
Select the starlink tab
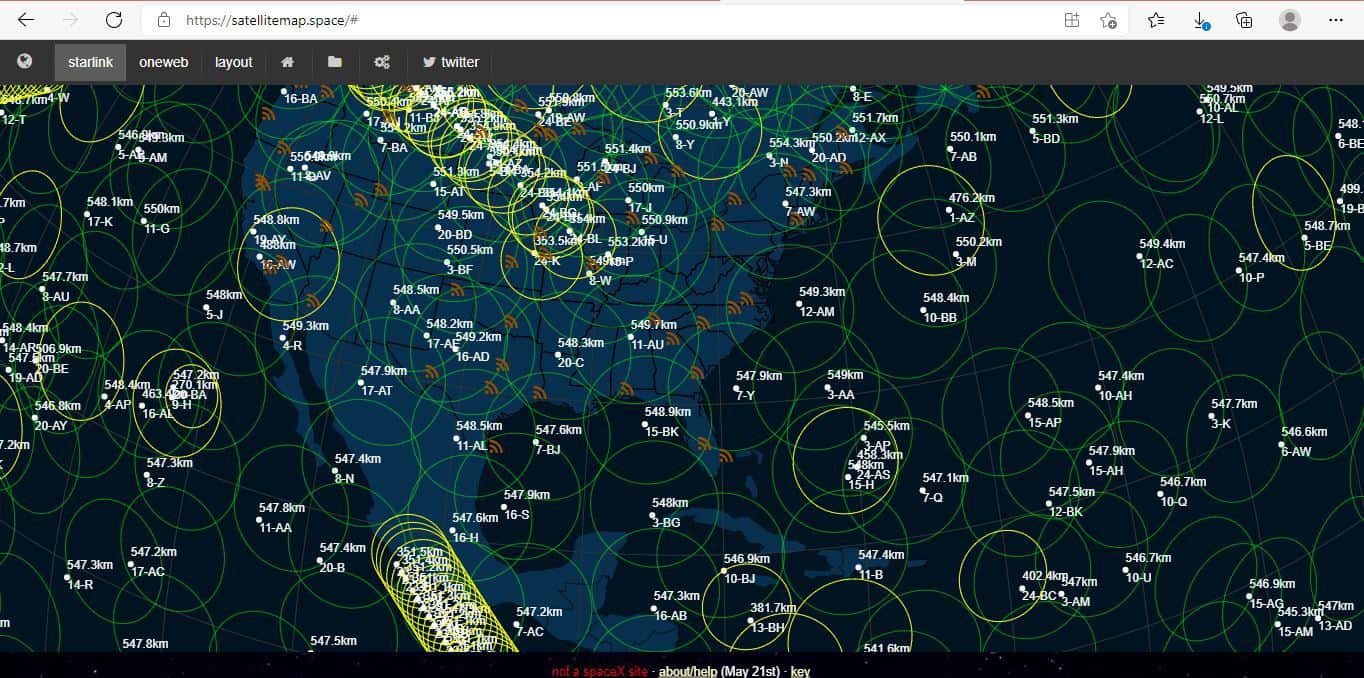tap(90, 62)
